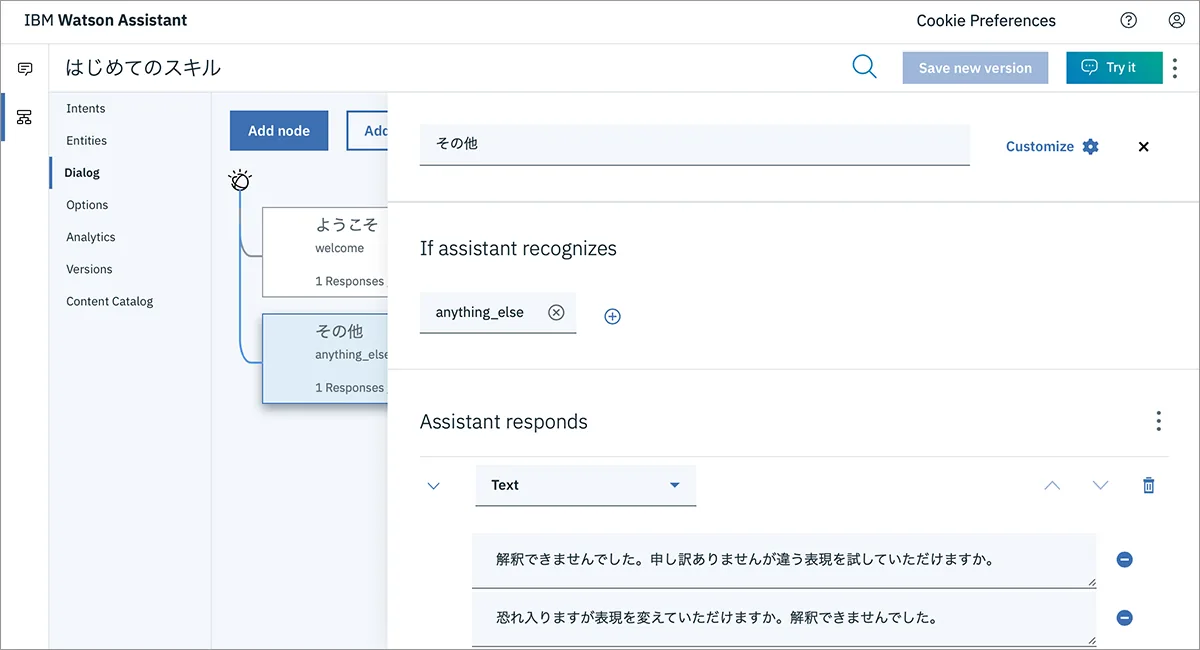1200x650 pixels.
Task: Click the IBM Watson Assistant title
Action: coord(106,20)
